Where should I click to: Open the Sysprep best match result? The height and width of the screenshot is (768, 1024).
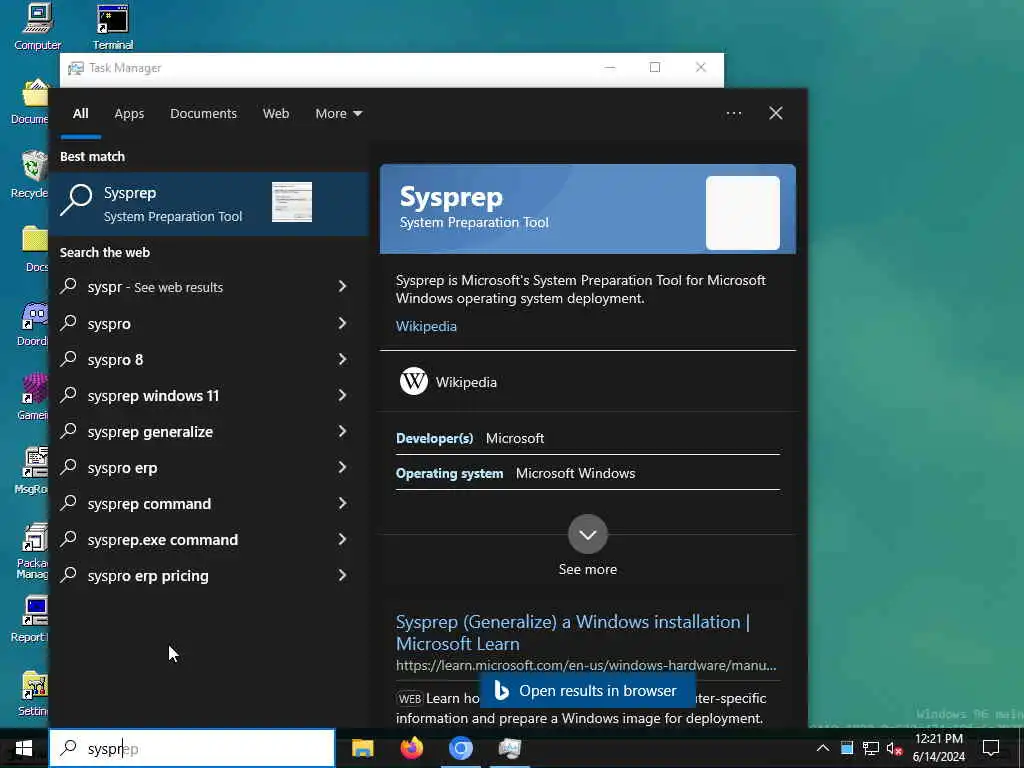pyautogui.click(x=209, y=204)
